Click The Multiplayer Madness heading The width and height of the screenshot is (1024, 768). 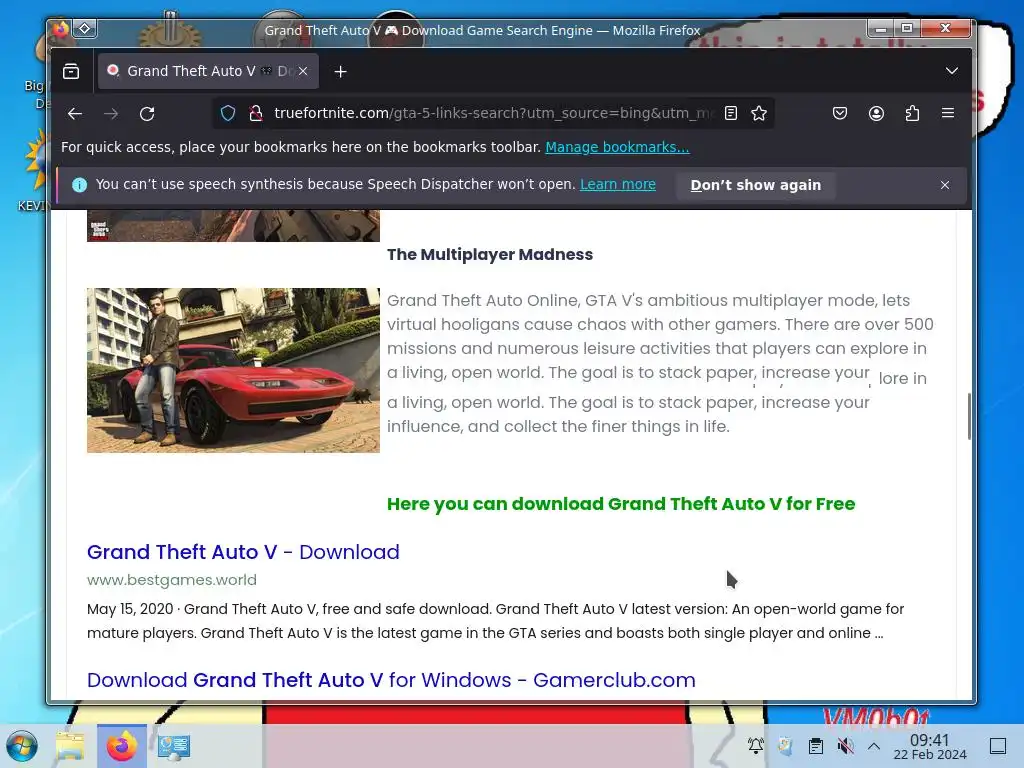[490, 254]
